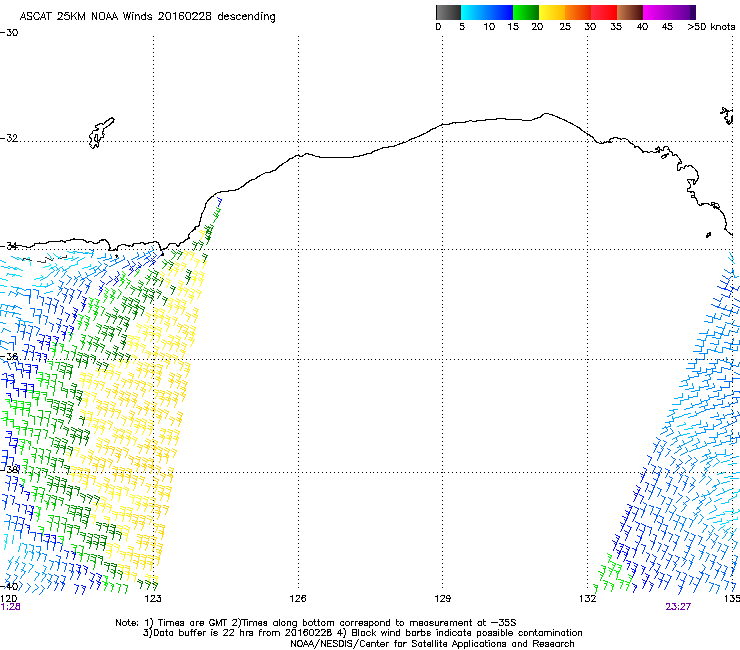Click the 'Times are GMT' note line
Viewport: 740px width, 650px height.
click(316, 623)
